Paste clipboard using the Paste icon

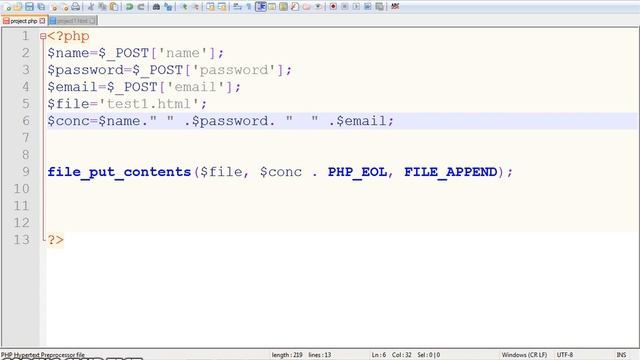[114, 7]
